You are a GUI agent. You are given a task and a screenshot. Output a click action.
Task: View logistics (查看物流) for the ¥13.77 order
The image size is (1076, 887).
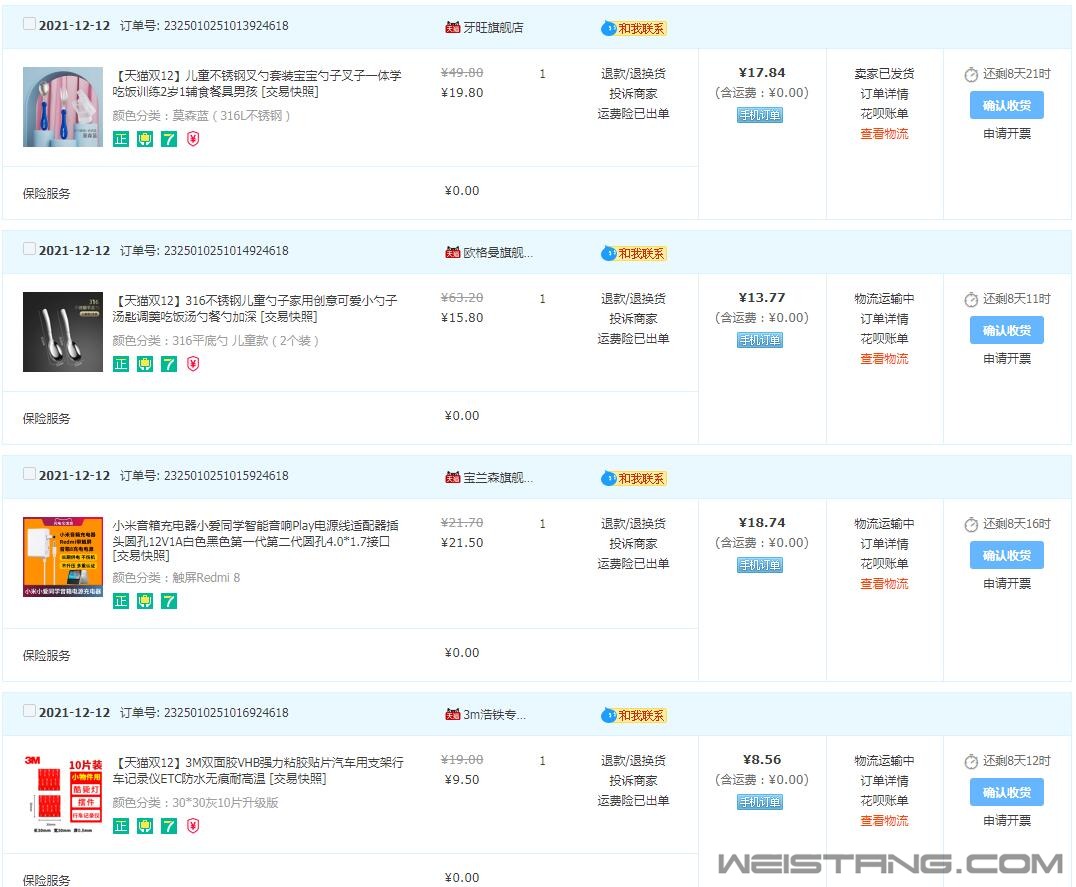pos(884,358)
